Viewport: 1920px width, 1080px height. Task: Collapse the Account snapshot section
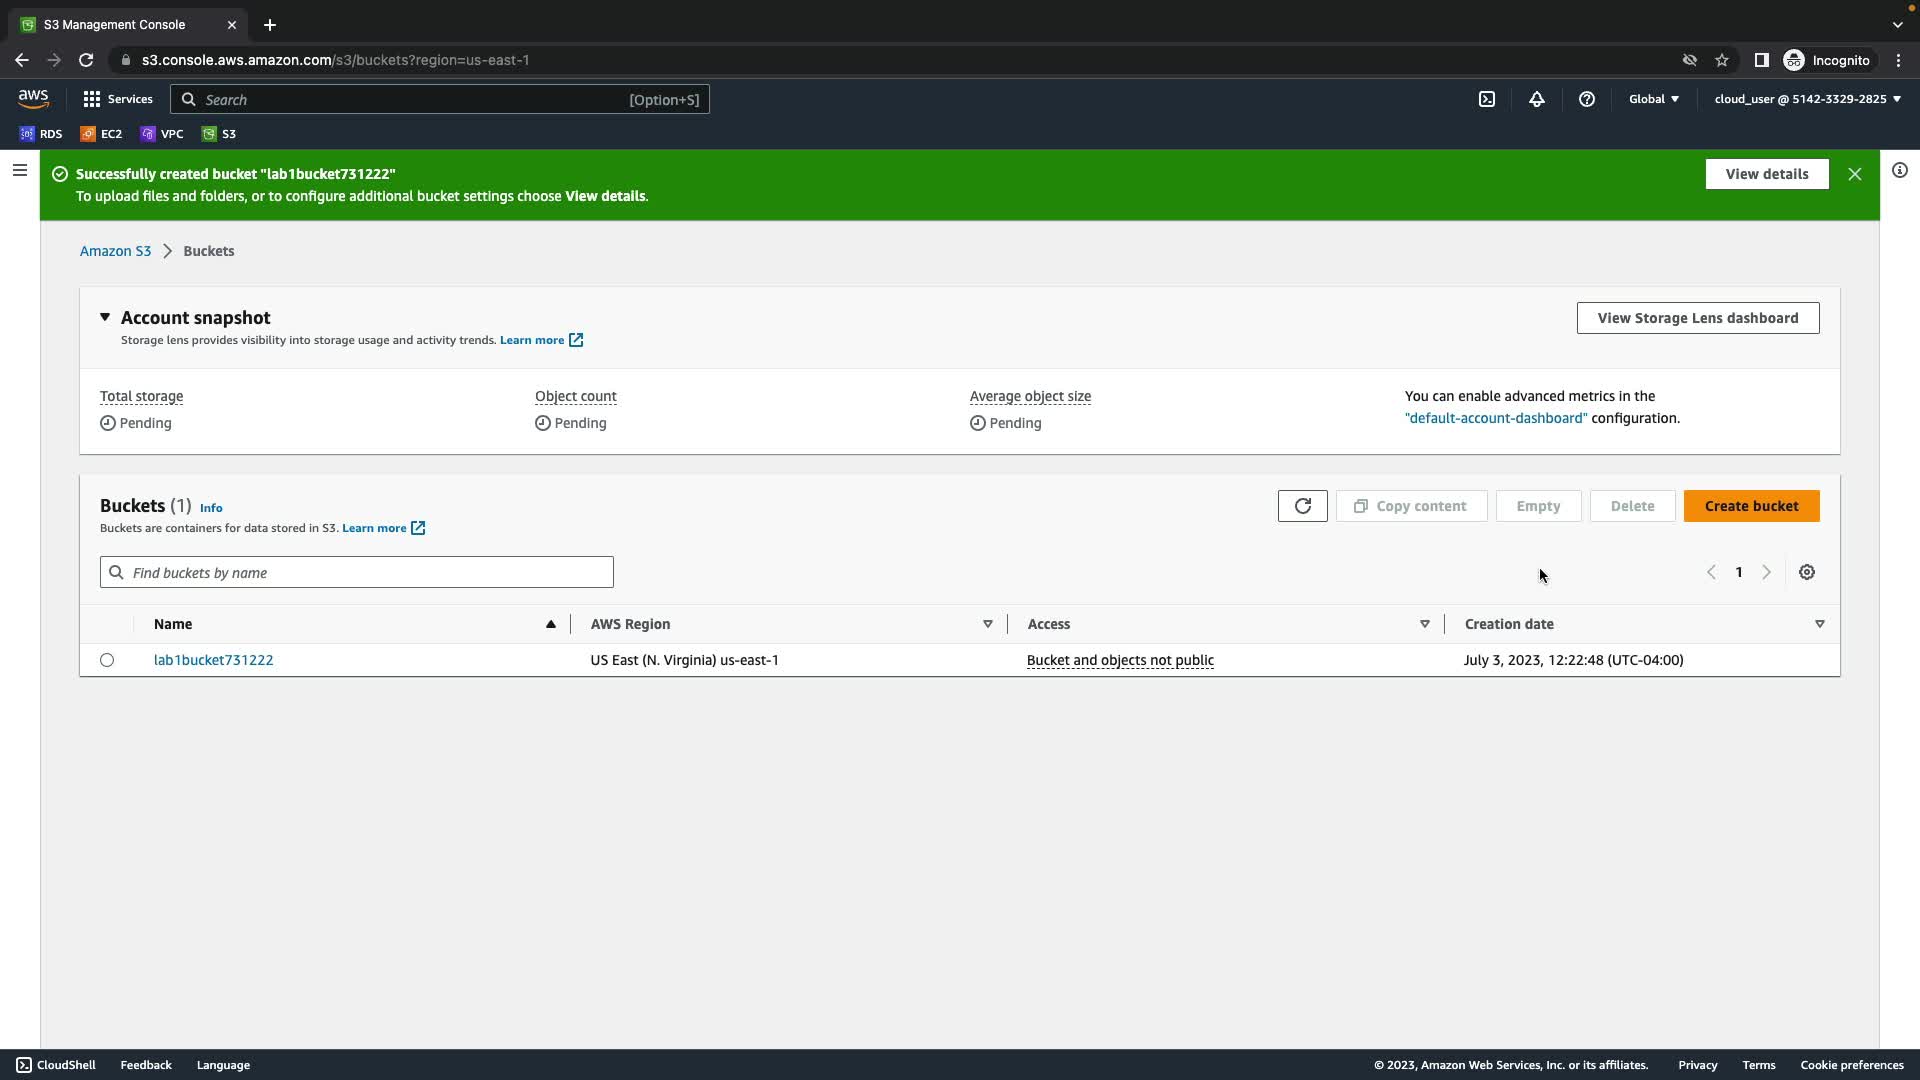[x=105, y=317]
